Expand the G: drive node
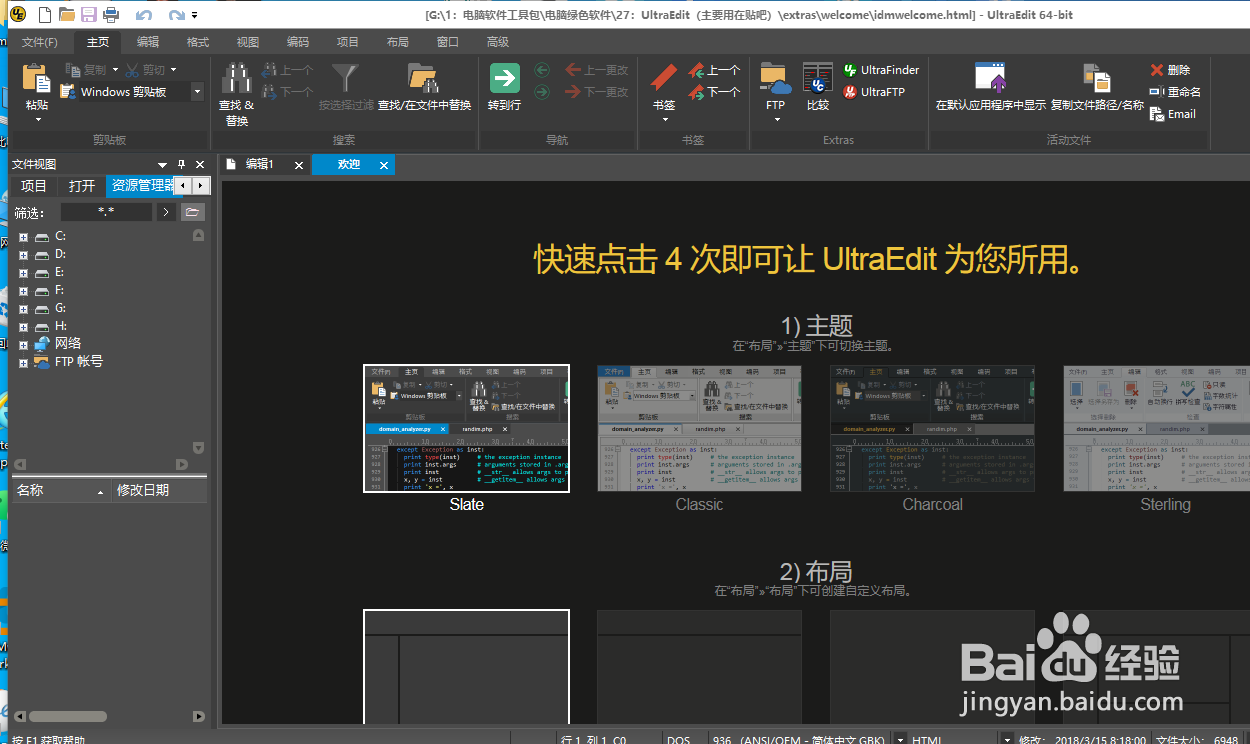 [x=23, y=309]
